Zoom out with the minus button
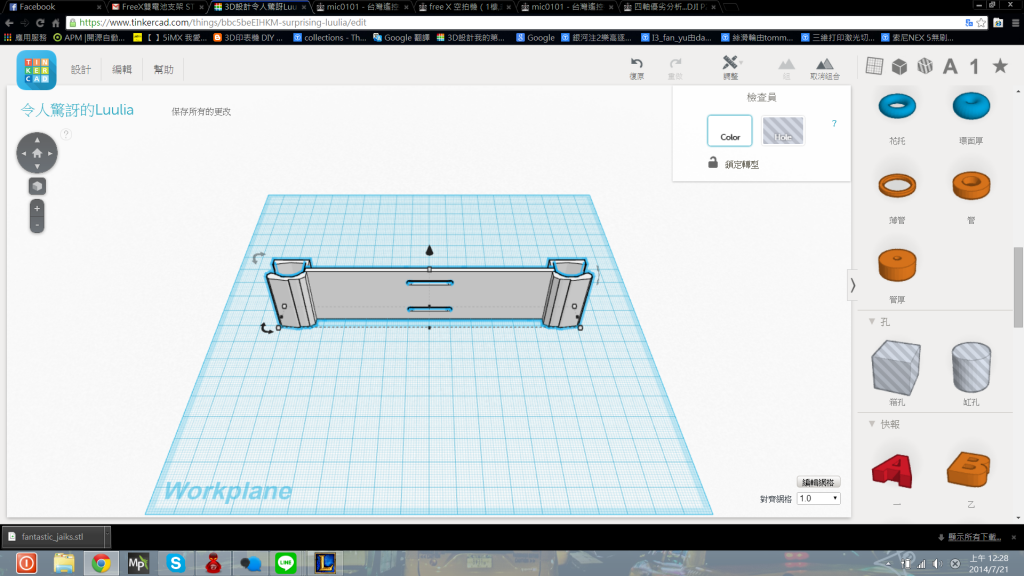 (37, 225)
